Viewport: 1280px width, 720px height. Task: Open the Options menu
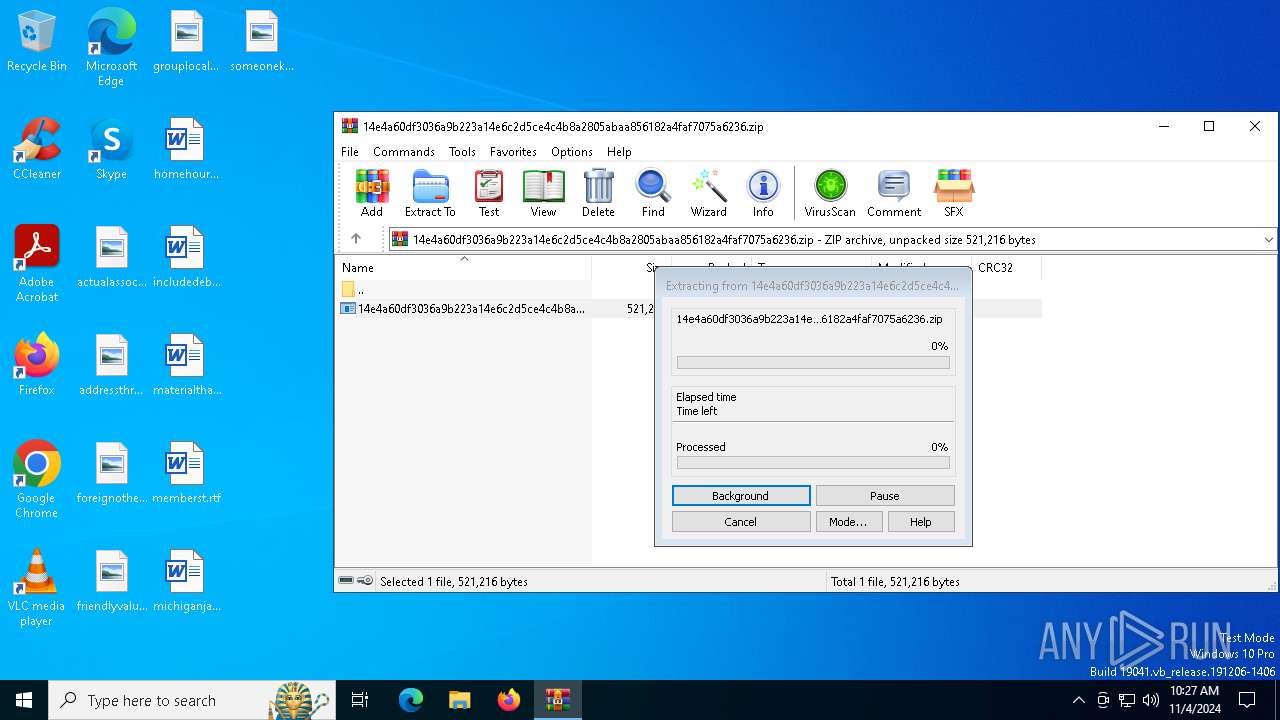coord(572,152)
